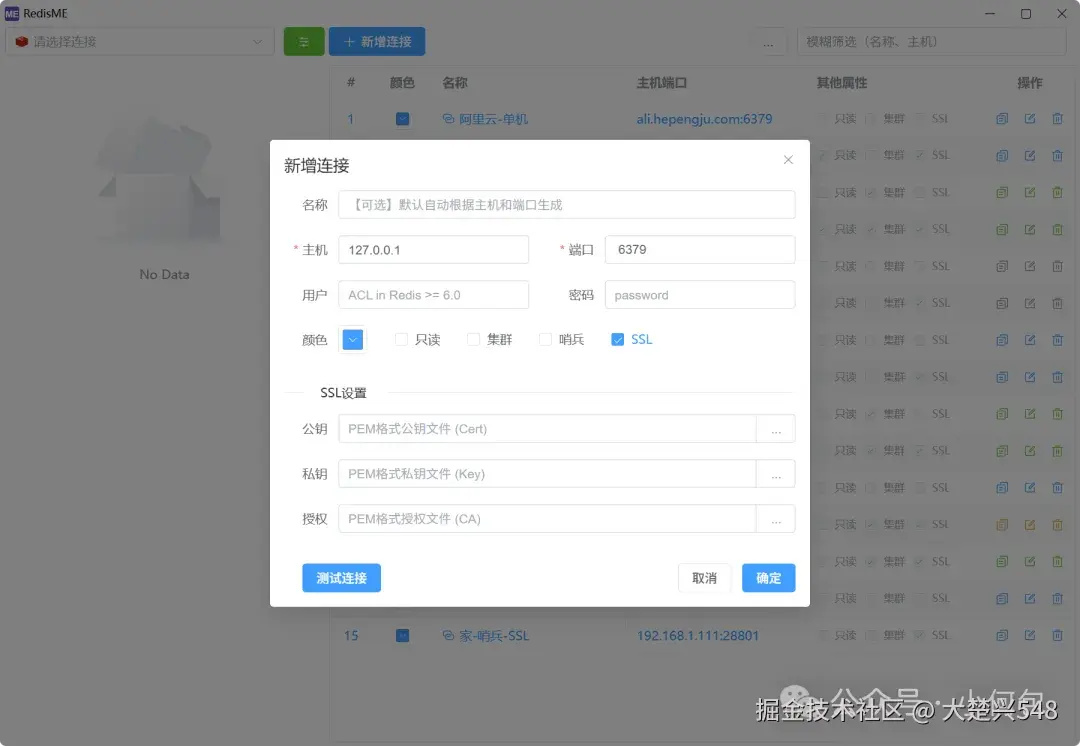
Task: Click the 颜色 column header
Action: coord(402,83)
